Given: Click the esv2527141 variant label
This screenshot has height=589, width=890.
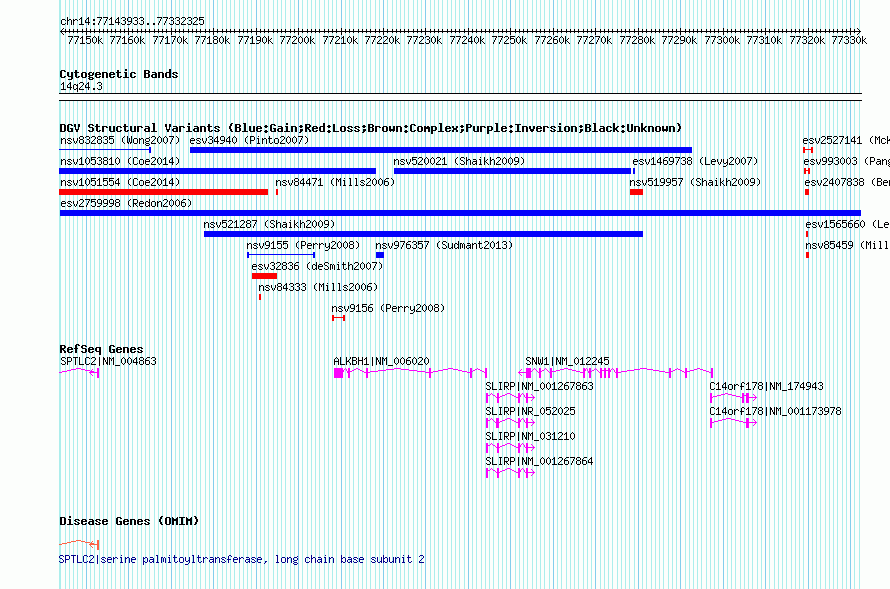Looking at the screenshot, I should [x=846, y=140].
